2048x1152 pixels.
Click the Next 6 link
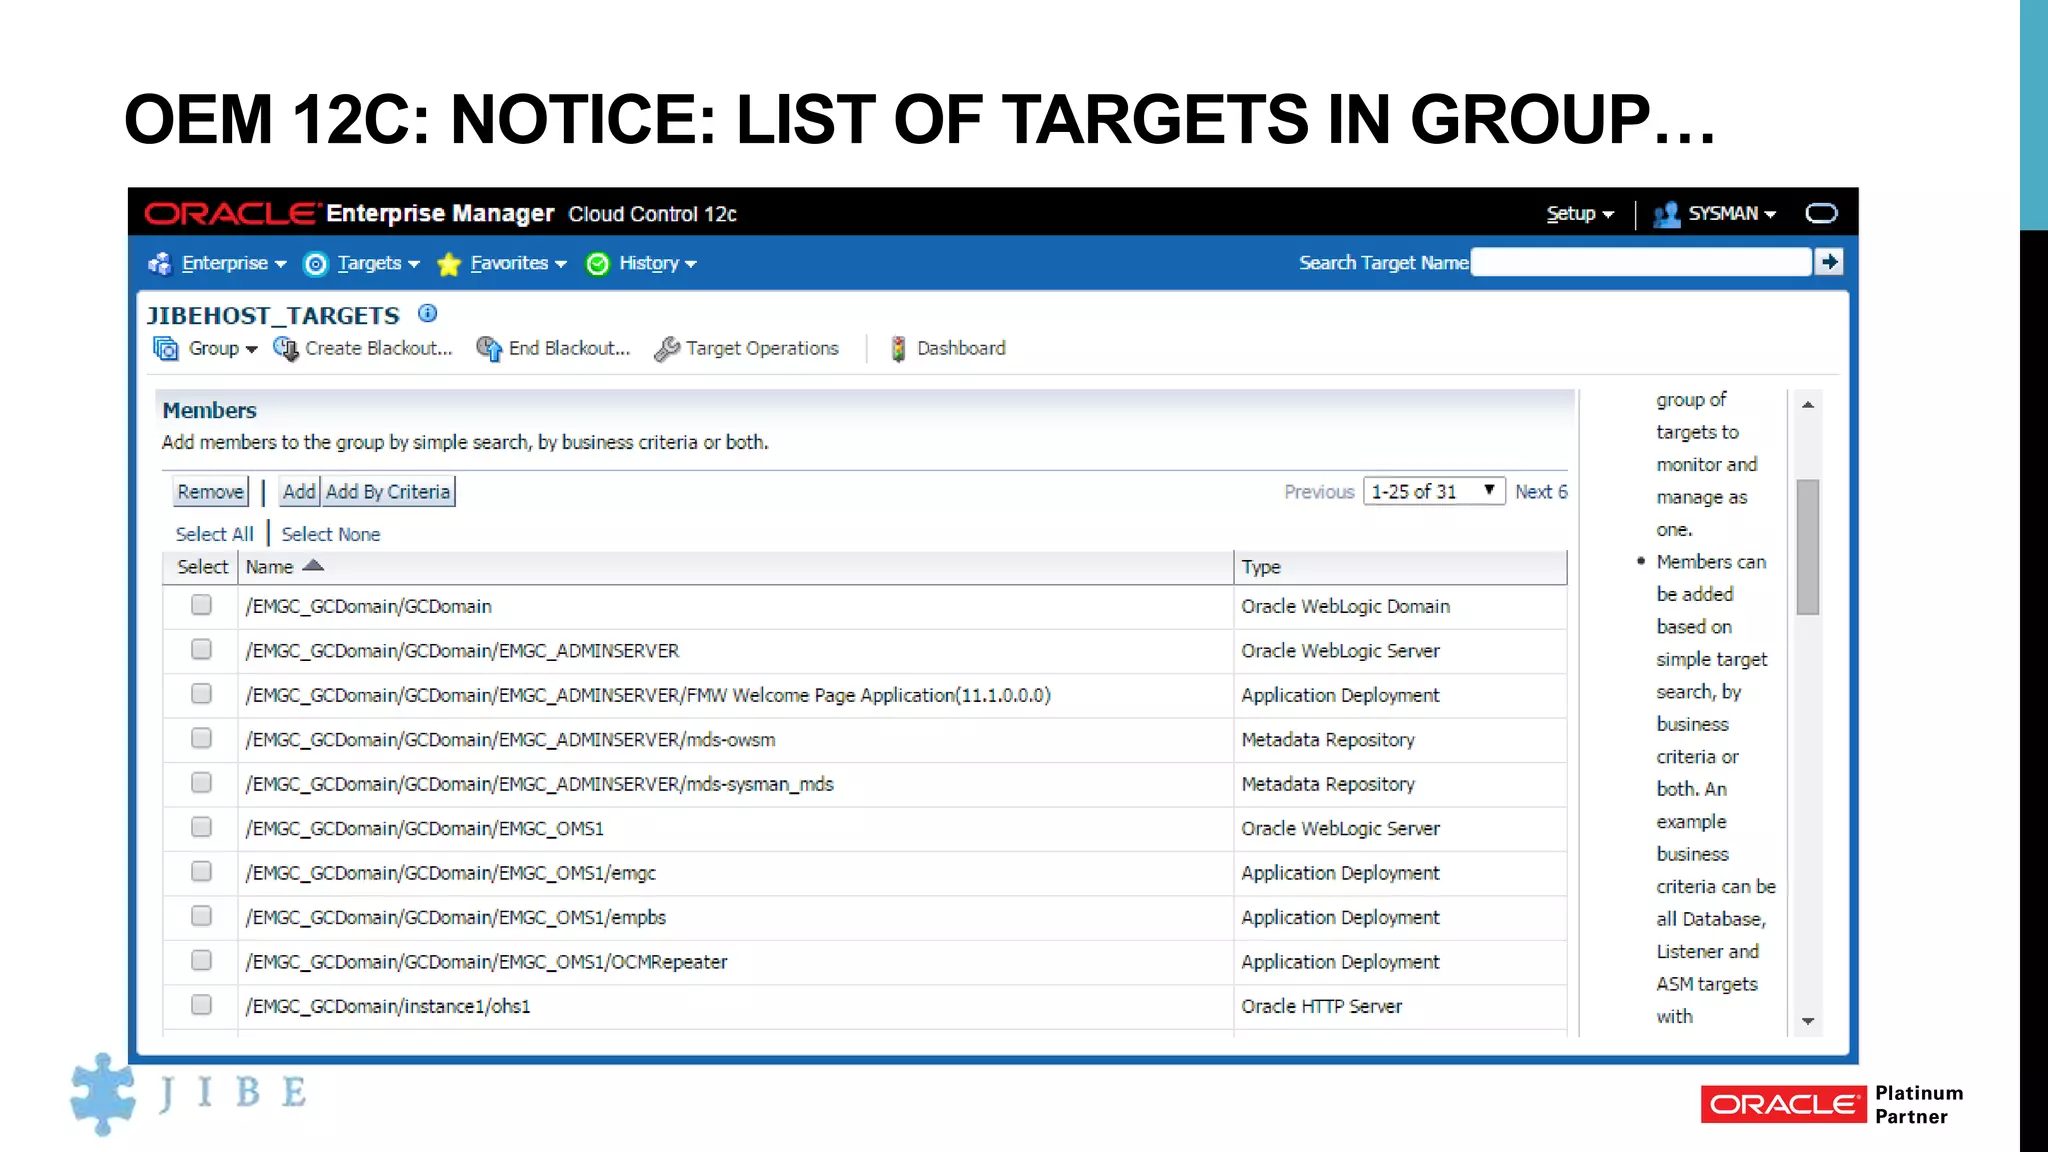[1541, 491]
